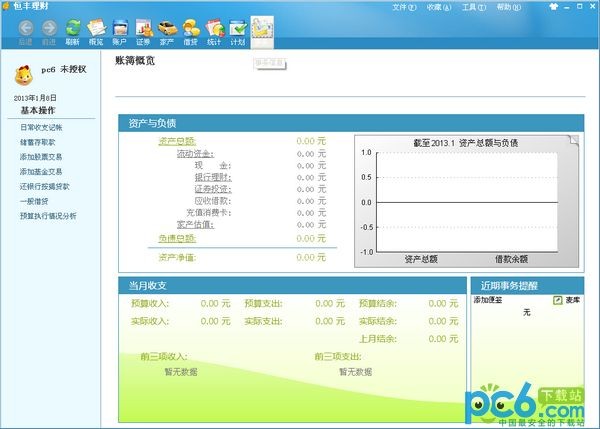The image size is (600, 429).
Task: Open 预算执行情况分析 in sidebar
Action: pos(48,216)
